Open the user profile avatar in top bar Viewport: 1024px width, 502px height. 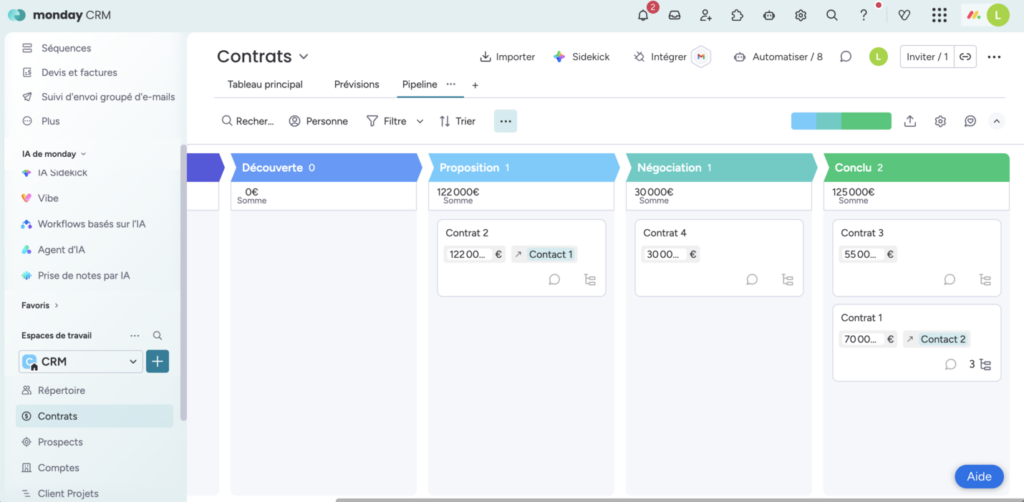[x=998, y=15]
